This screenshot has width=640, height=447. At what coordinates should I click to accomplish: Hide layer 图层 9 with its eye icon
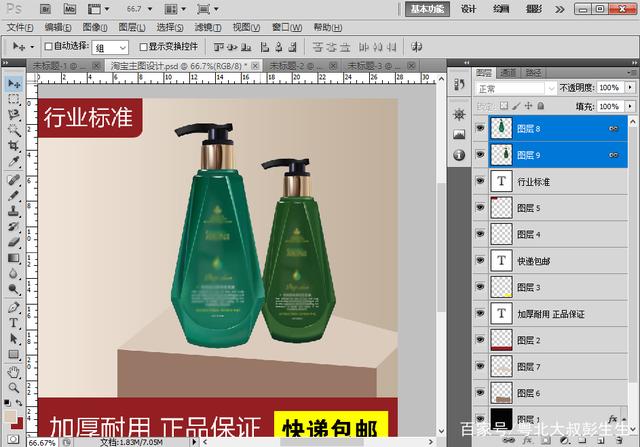pos(480,155)
